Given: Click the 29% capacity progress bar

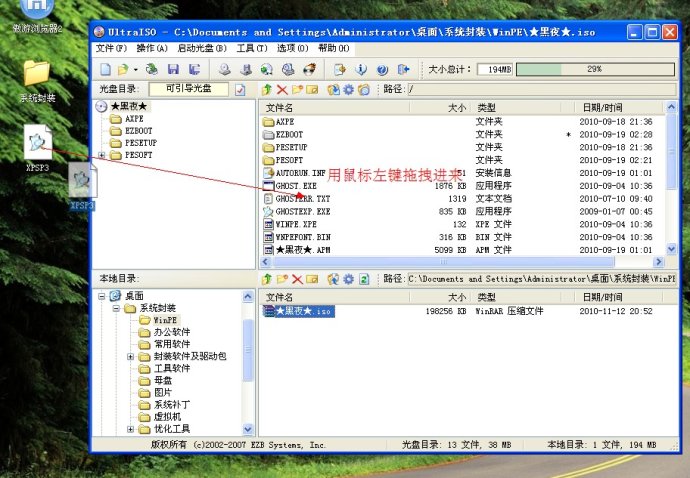Looking at the screenshot, I should click(x=595, y=70).
